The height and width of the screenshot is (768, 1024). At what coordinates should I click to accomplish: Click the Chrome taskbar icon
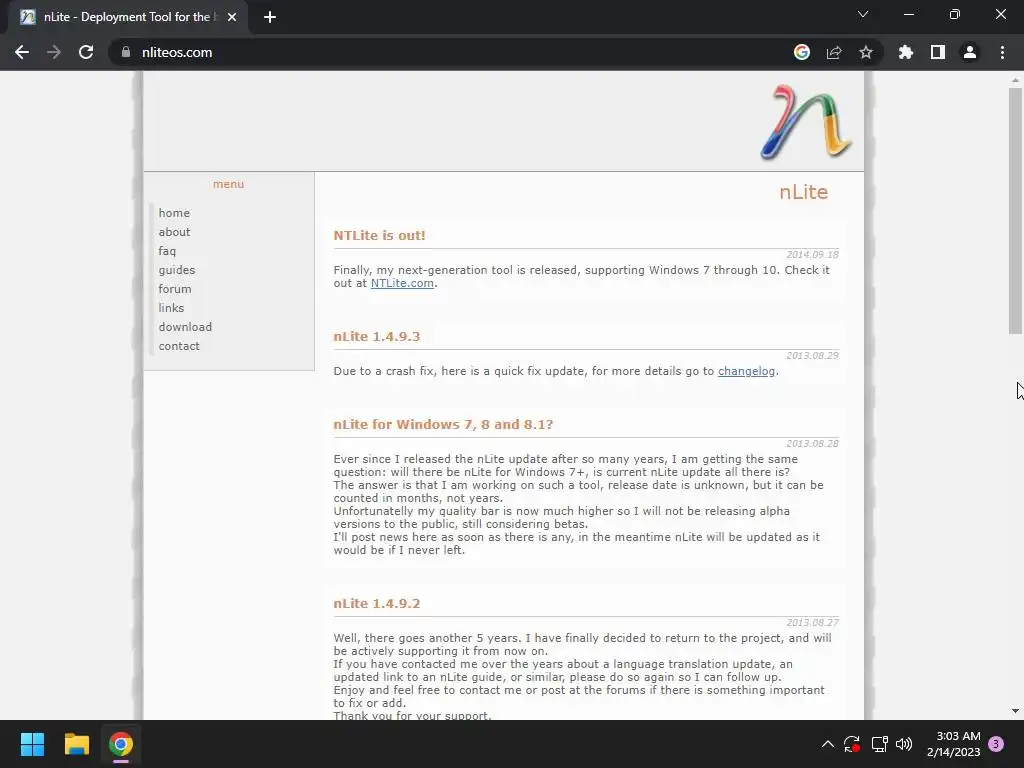click(121, 744)
